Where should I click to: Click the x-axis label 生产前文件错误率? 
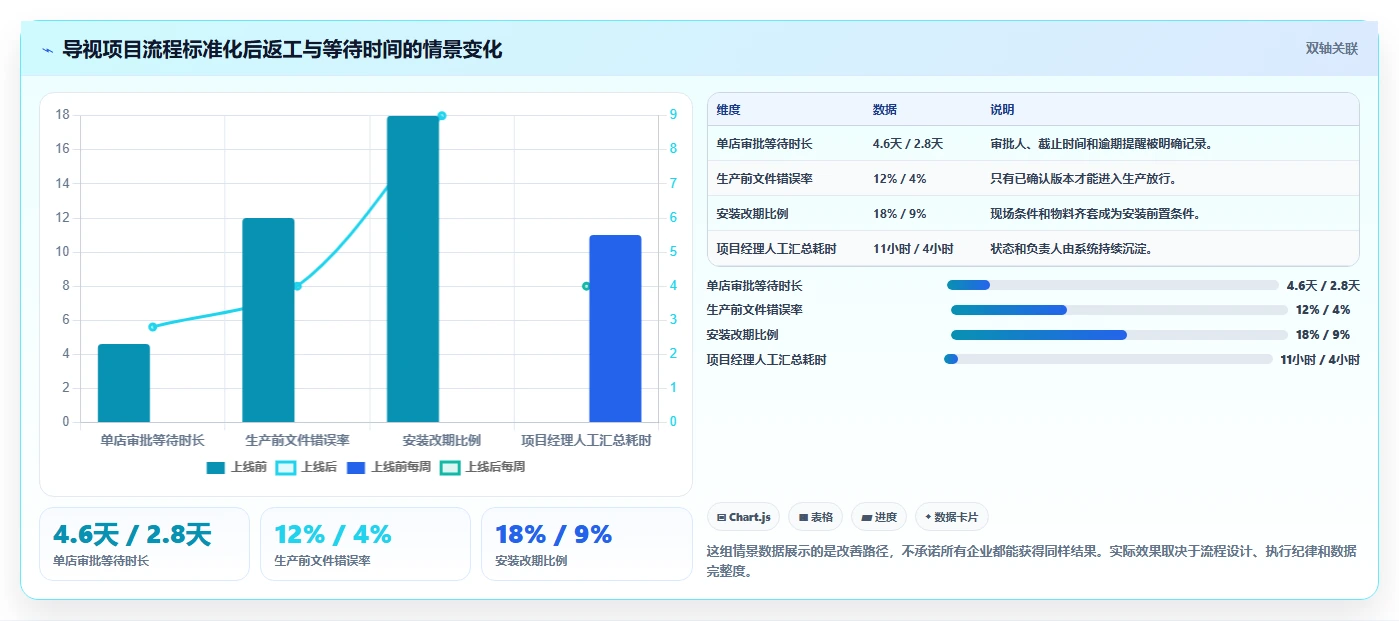click(297, 440)
